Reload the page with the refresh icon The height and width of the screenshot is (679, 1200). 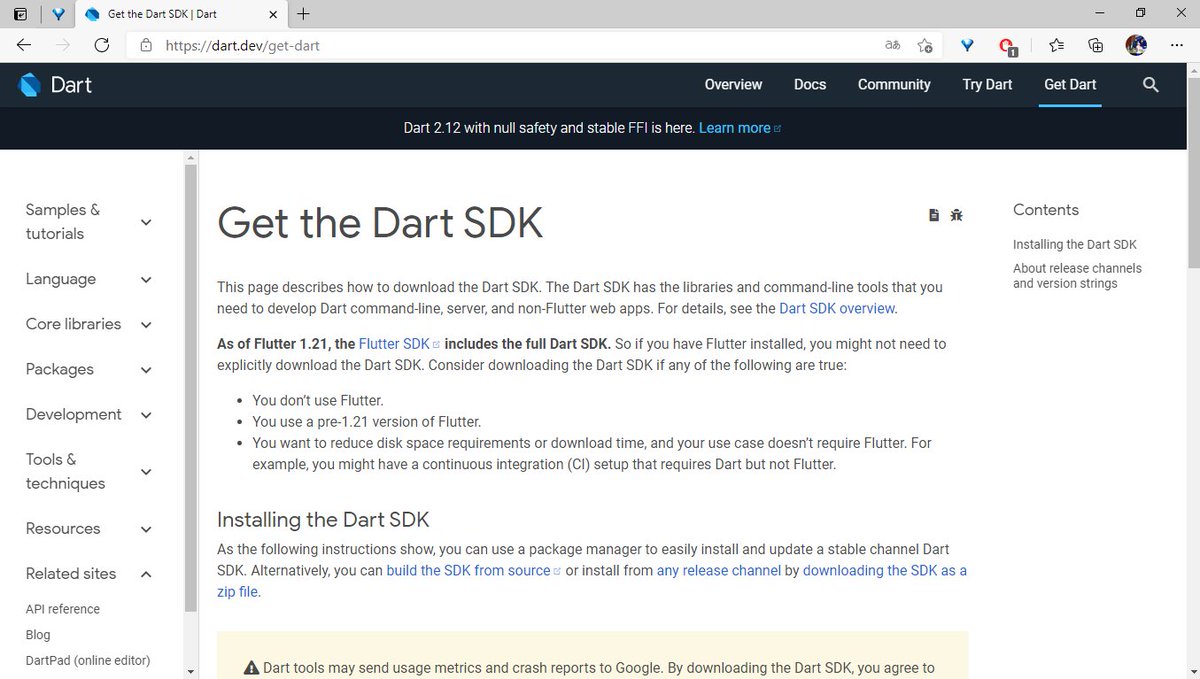coord(101,45)
